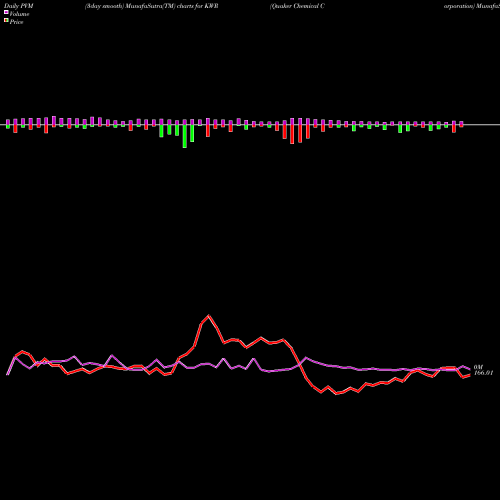Click the 'Daily PVM' title text
This screenshot has height=500, width=500.
click(x=19, y=6)
